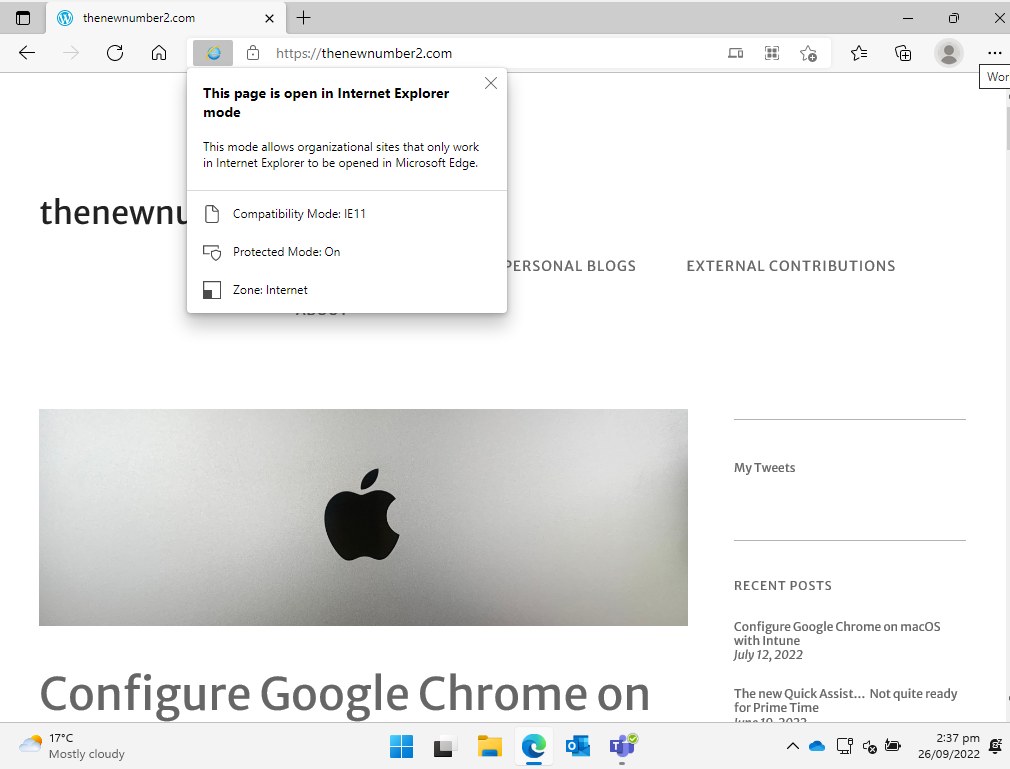Open File Explorer from the taskbar
The image size is (1010, 769).
490,746
